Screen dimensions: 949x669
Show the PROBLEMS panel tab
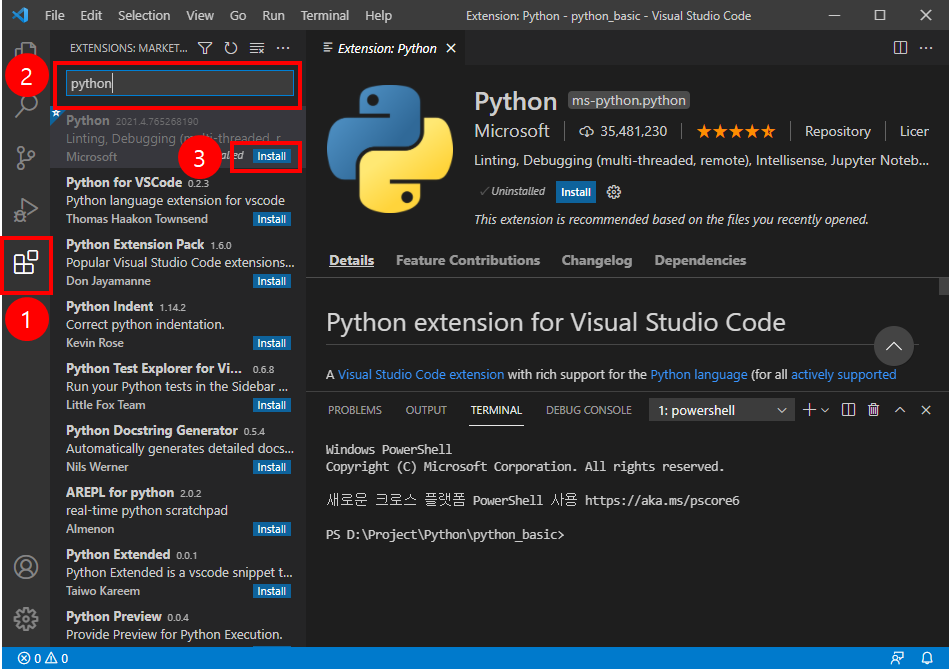[x=355, y=410]
